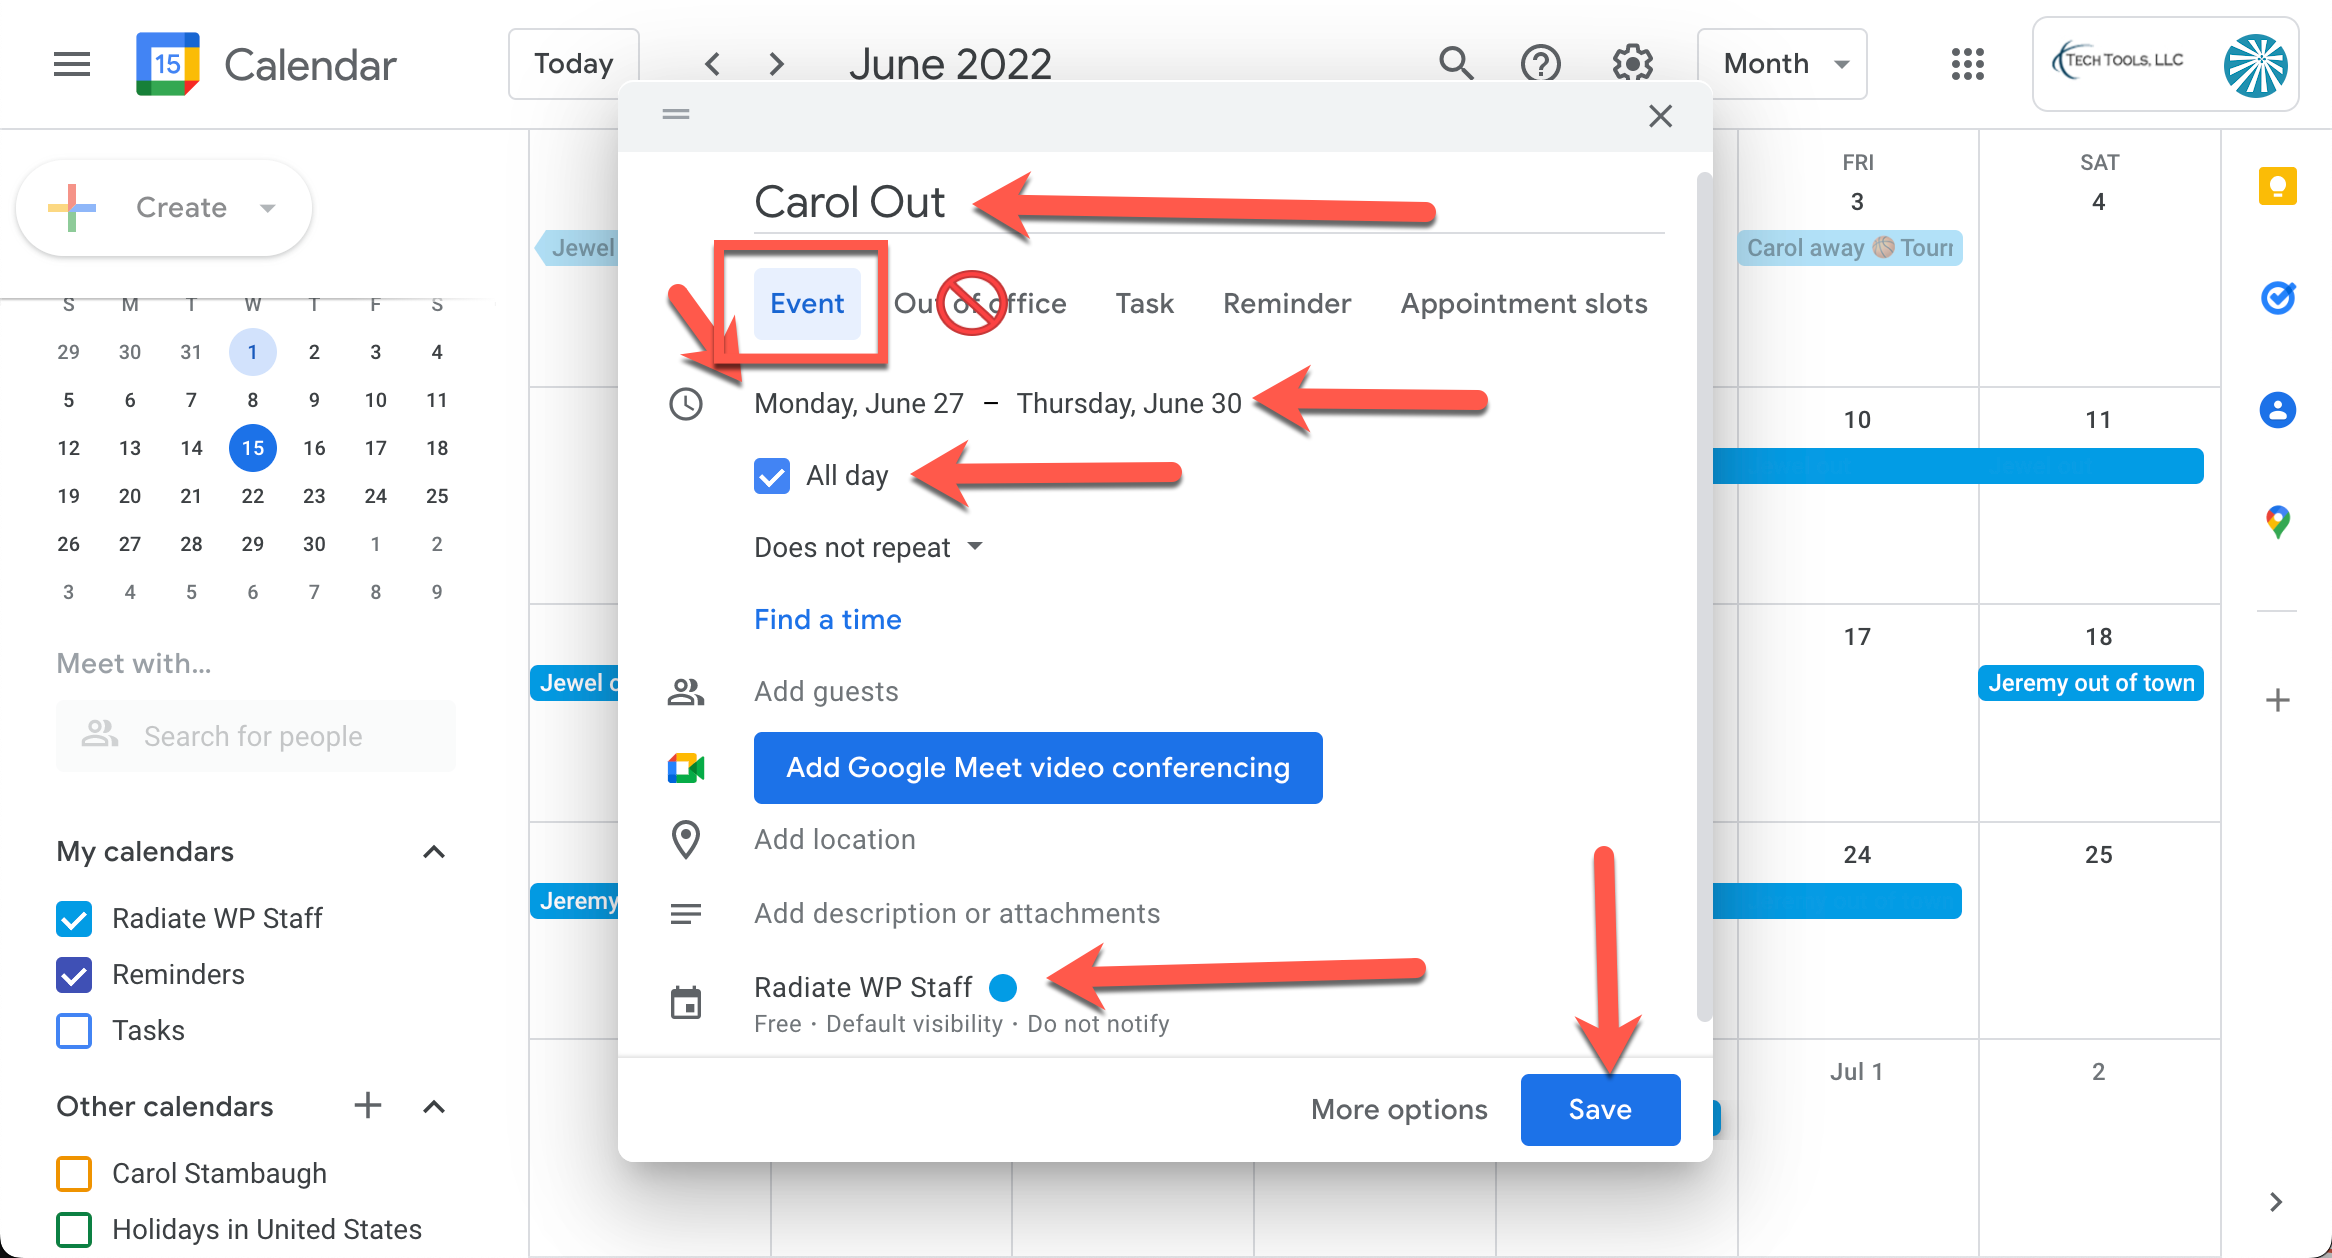Open the settings gear menu
Image resolution: width=2332 pixels, height=1258 pixels.
click(1632, 64)
